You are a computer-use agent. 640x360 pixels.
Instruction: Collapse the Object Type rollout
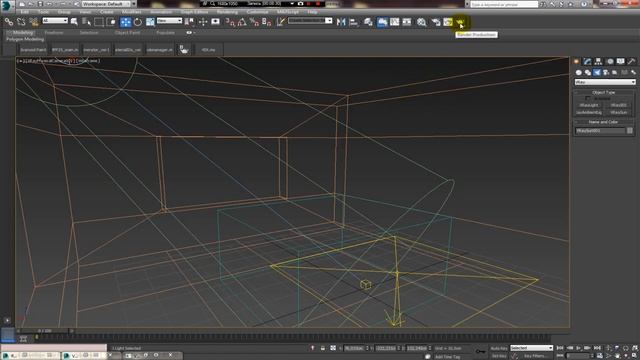tap(604, 93)
